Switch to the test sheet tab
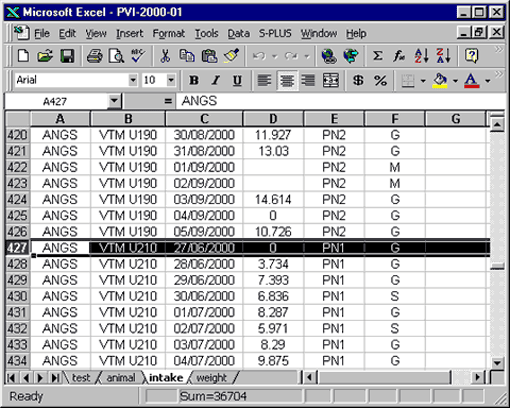510x408 pixels. pyautogui.click(x=81, y=378)
